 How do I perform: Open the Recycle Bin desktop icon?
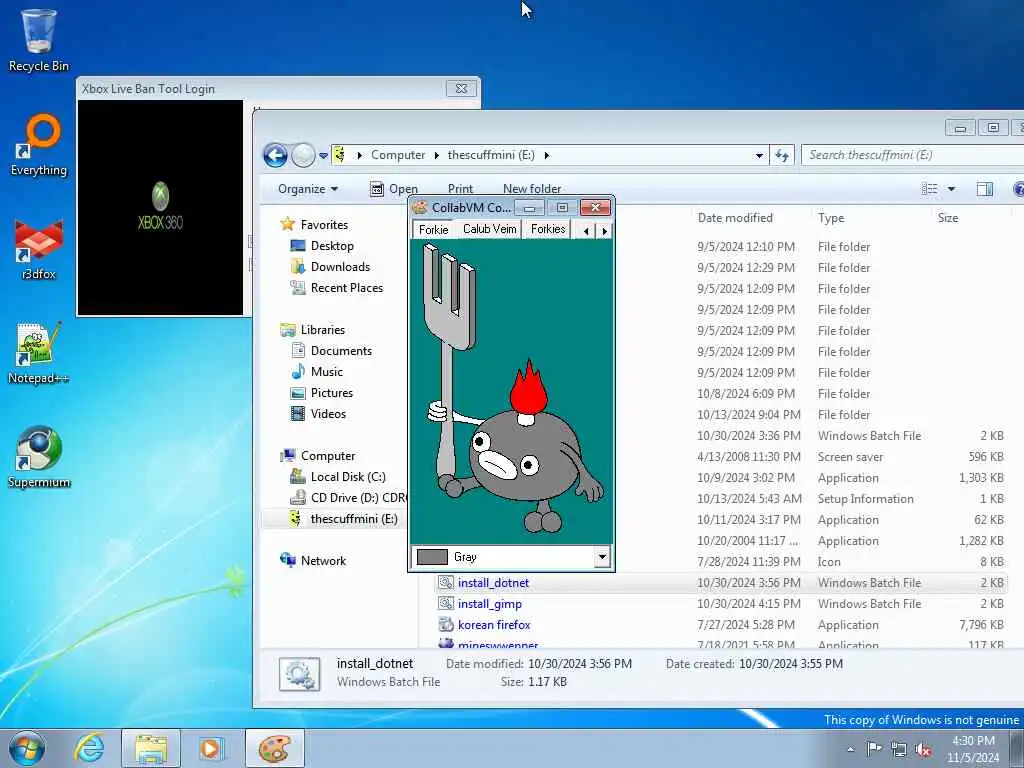coord(39,40)
